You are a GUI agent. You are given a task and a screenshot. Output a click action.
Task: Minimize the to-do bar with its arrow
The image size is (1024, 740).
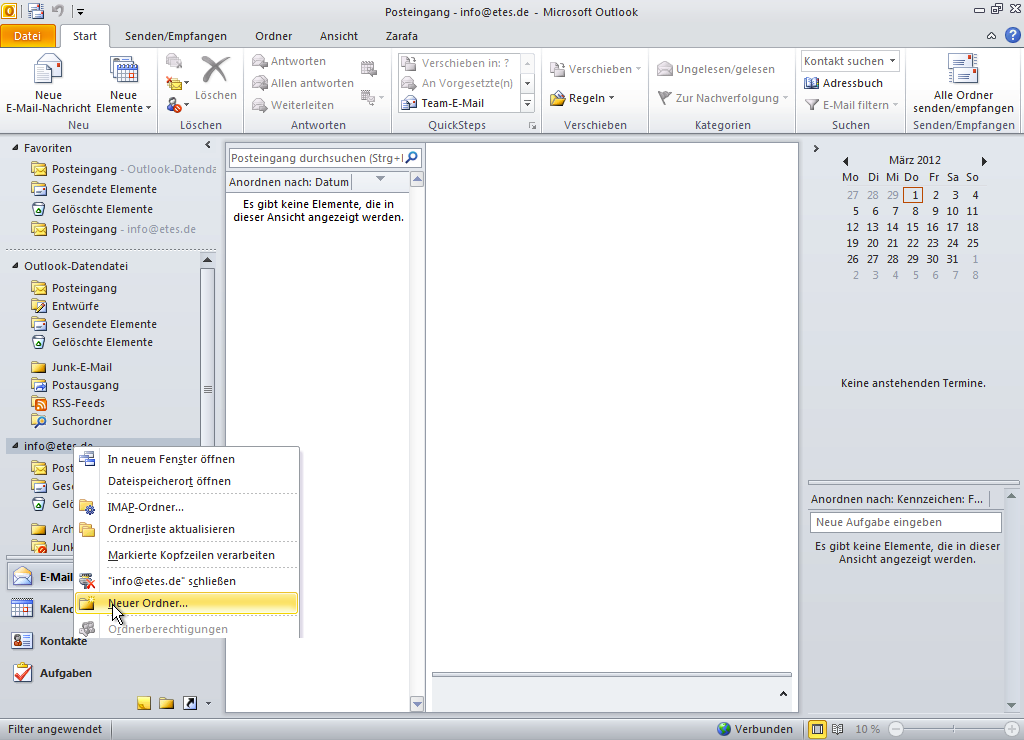point(816,149)
